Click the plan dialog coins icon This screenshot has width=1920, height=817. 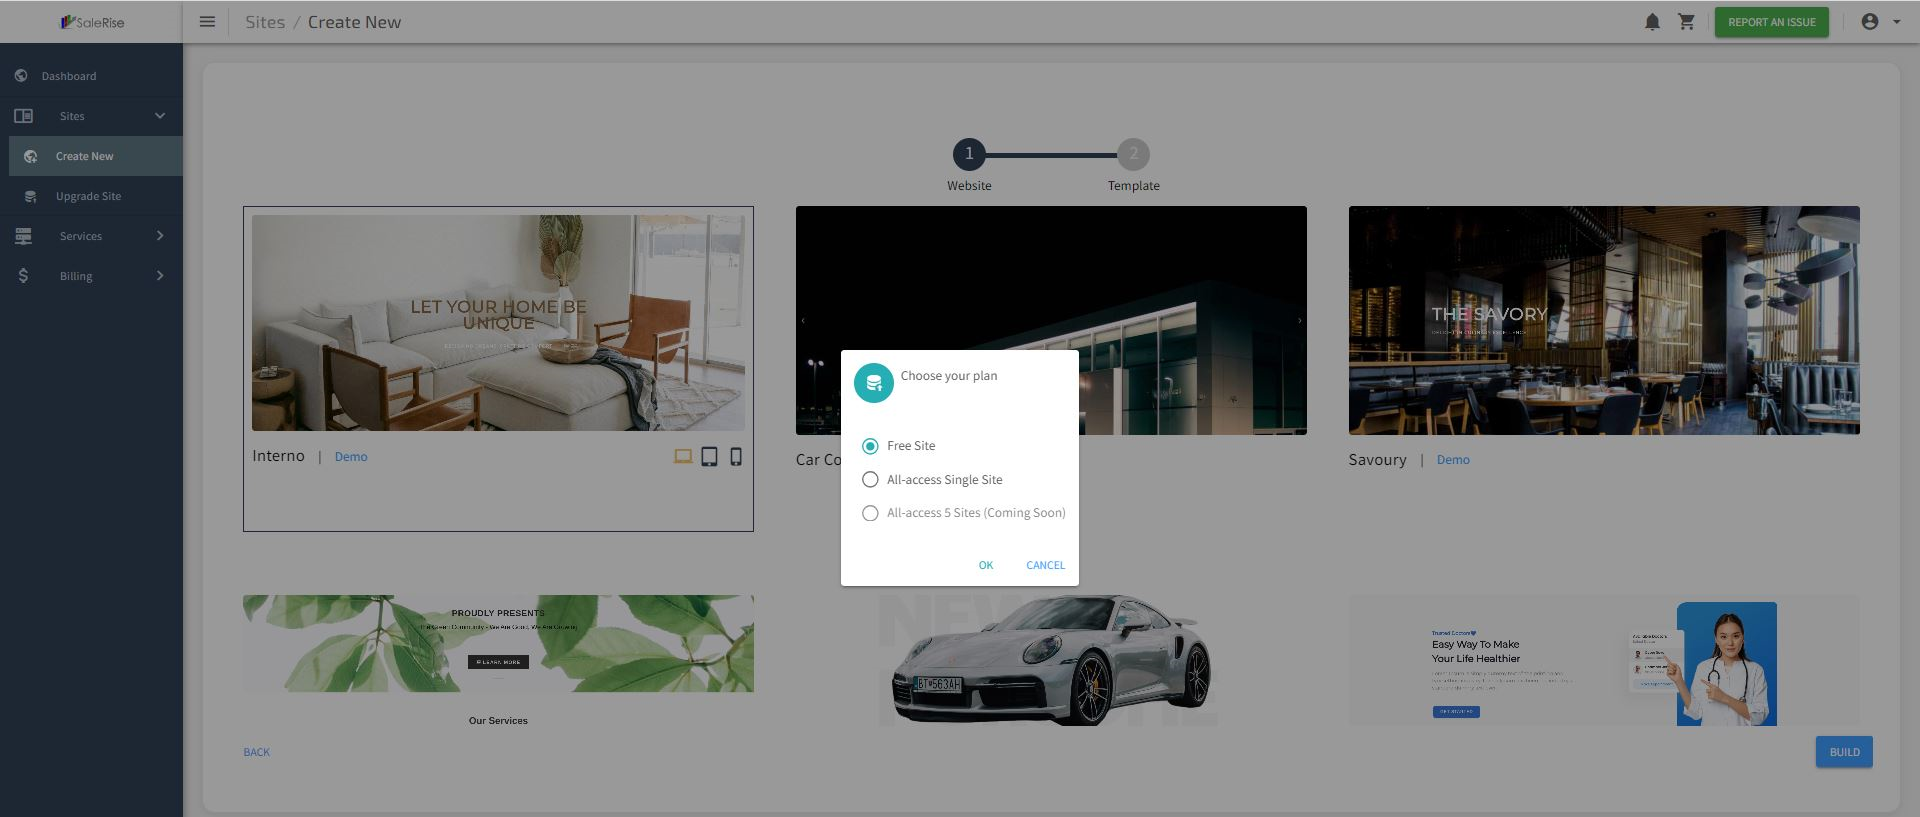pyautogui.click(x=873, y=383)
